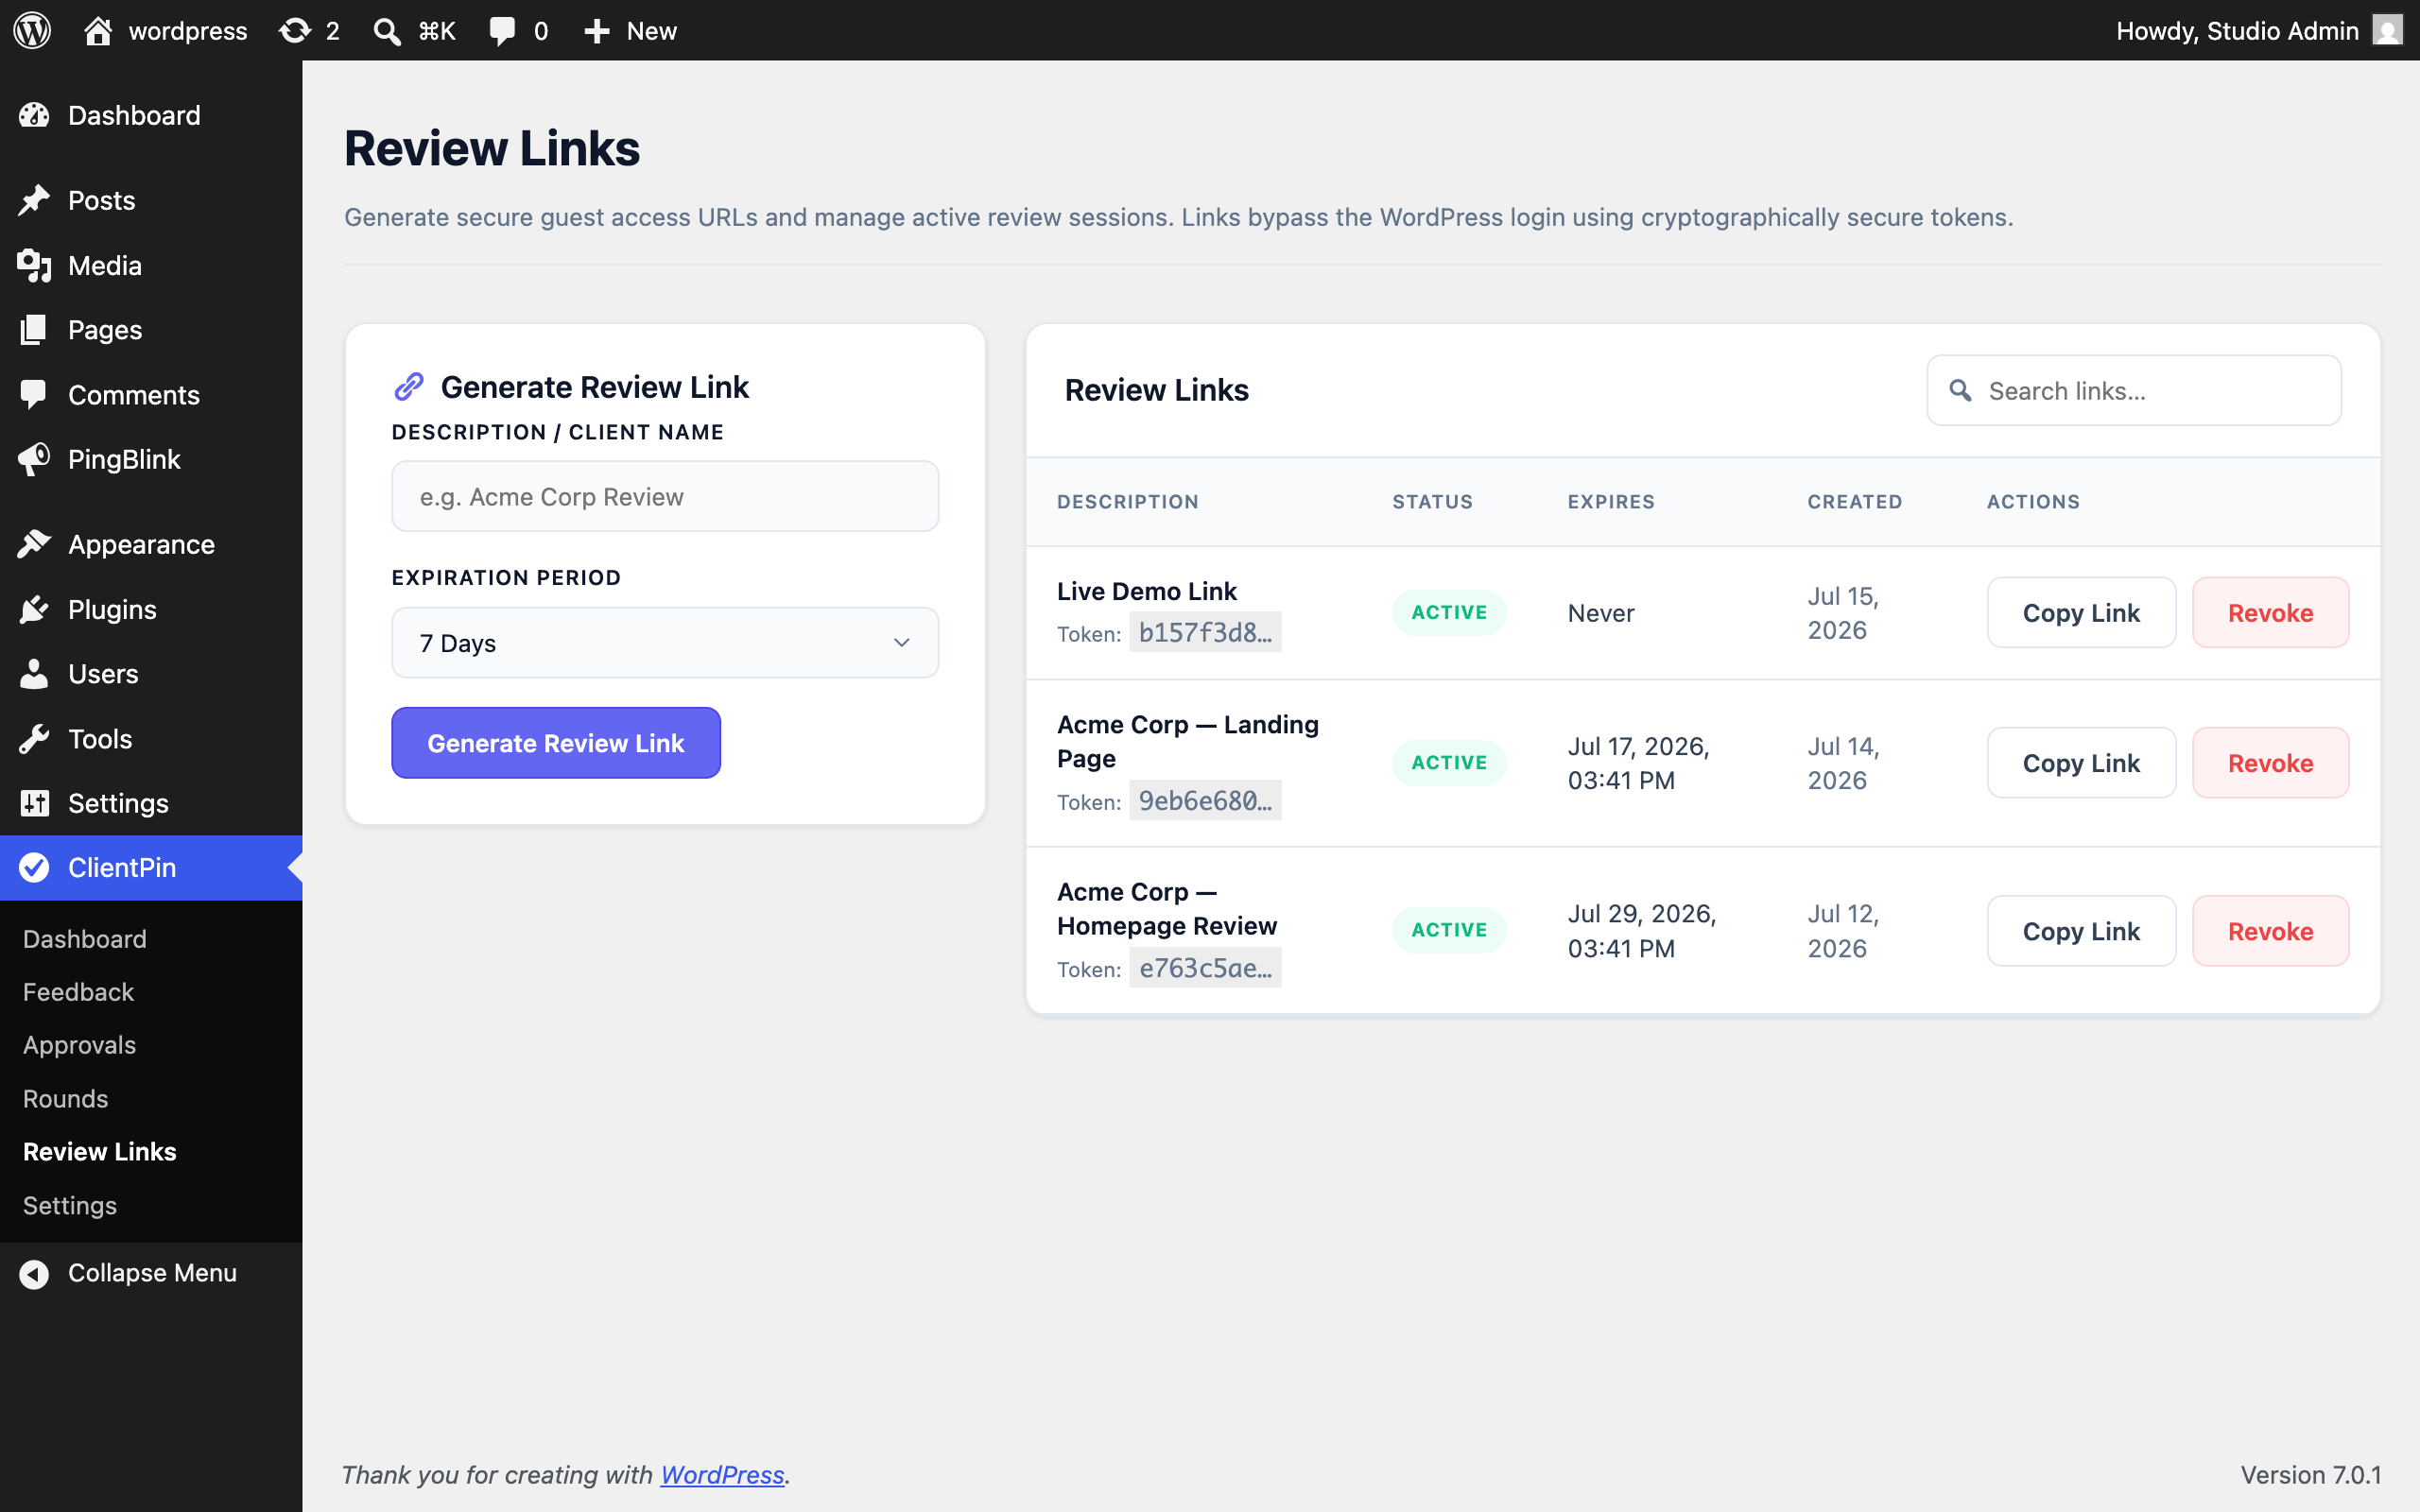
Task: Copy Link for Acme Corp Homepage Review
Action: (2081, 930)
